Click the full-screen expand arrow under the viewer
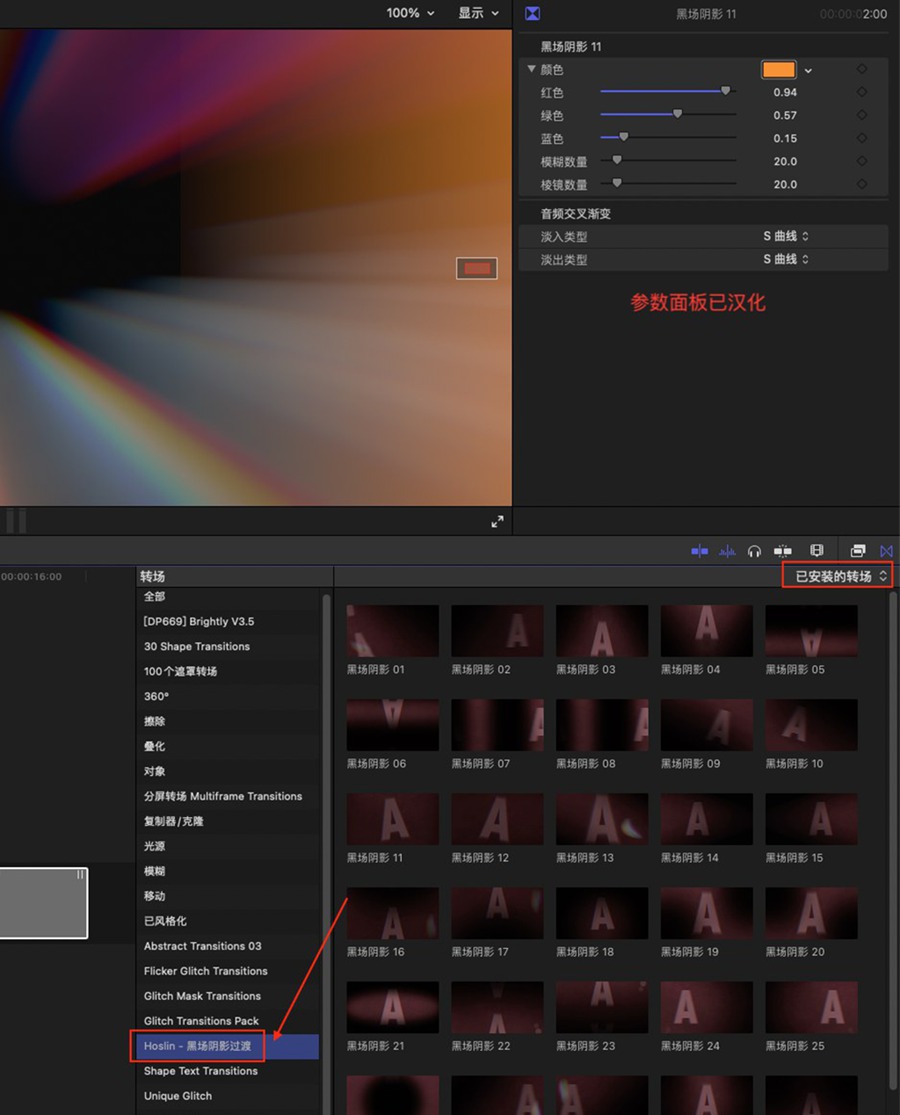The width and height of the screenshot is (900, 1115). pos(497,520)
